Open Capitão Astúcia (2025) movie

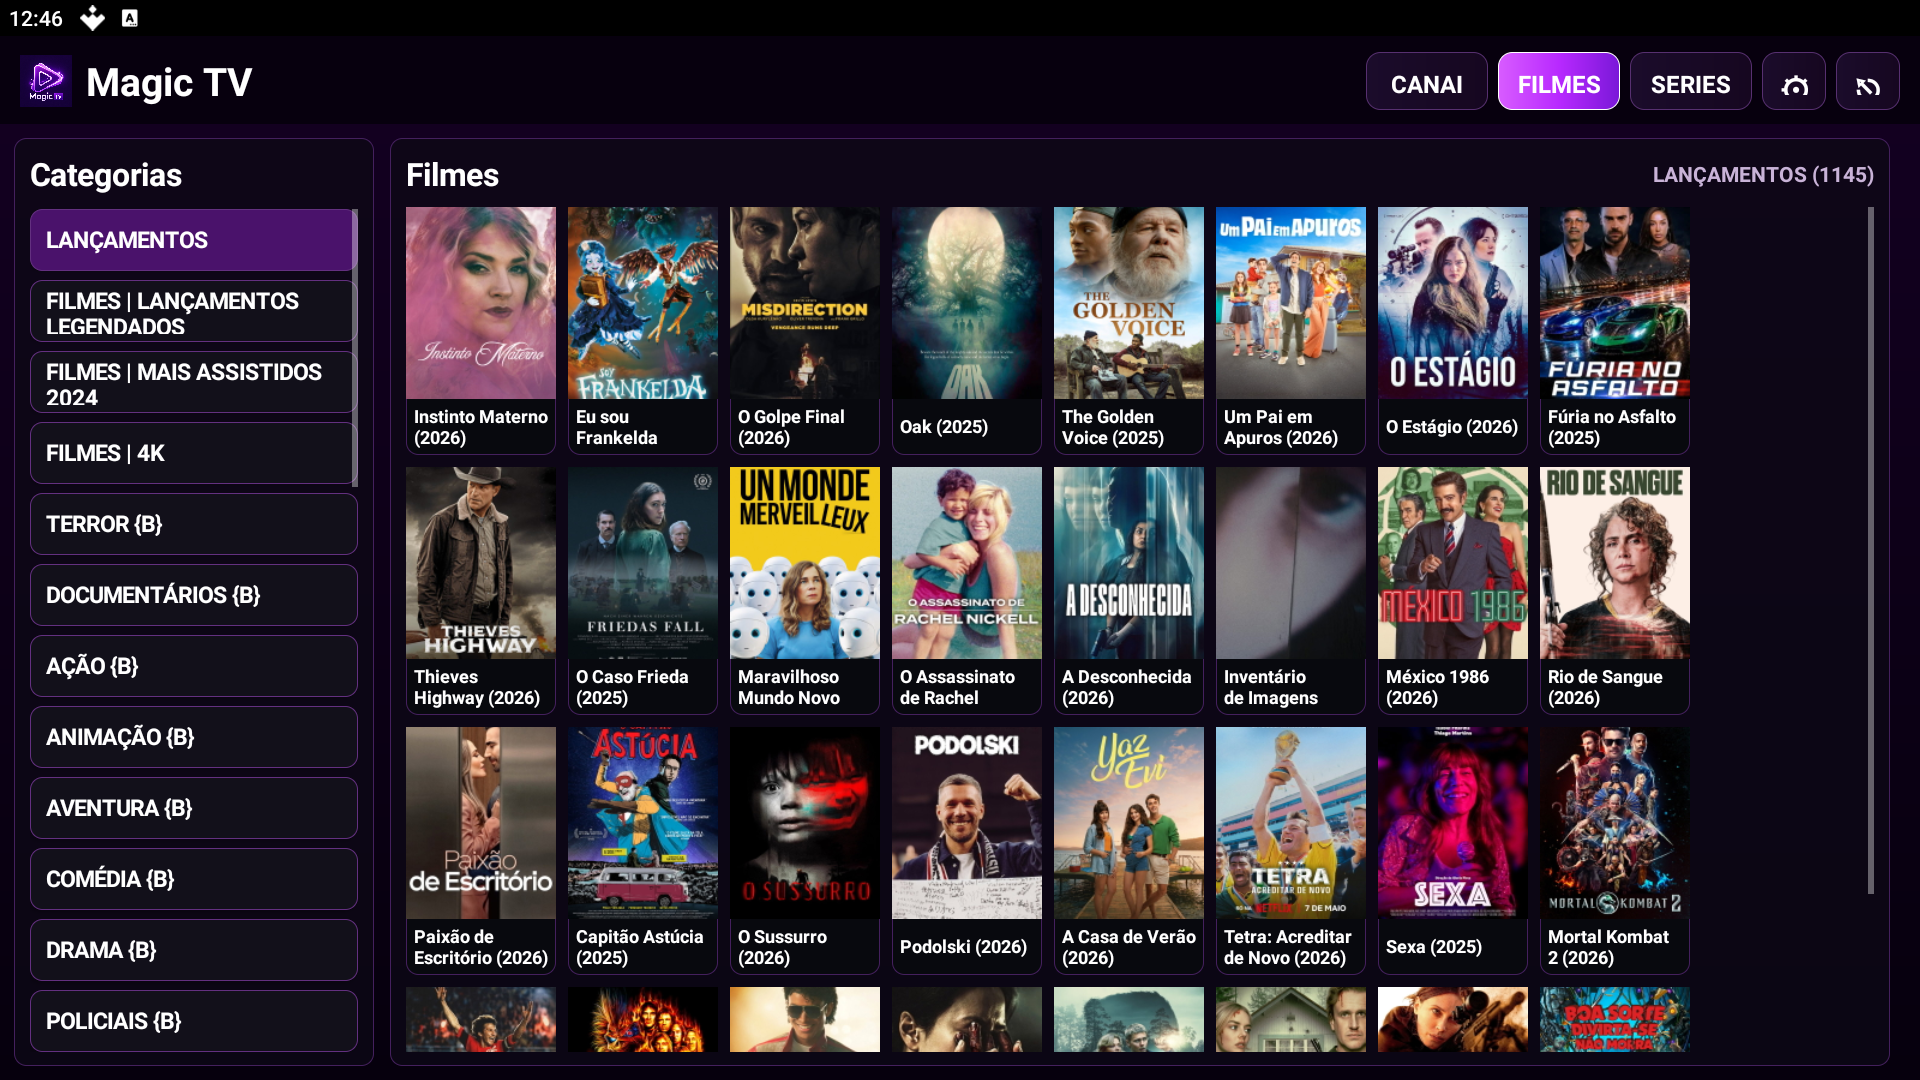[x=643, y=850]
